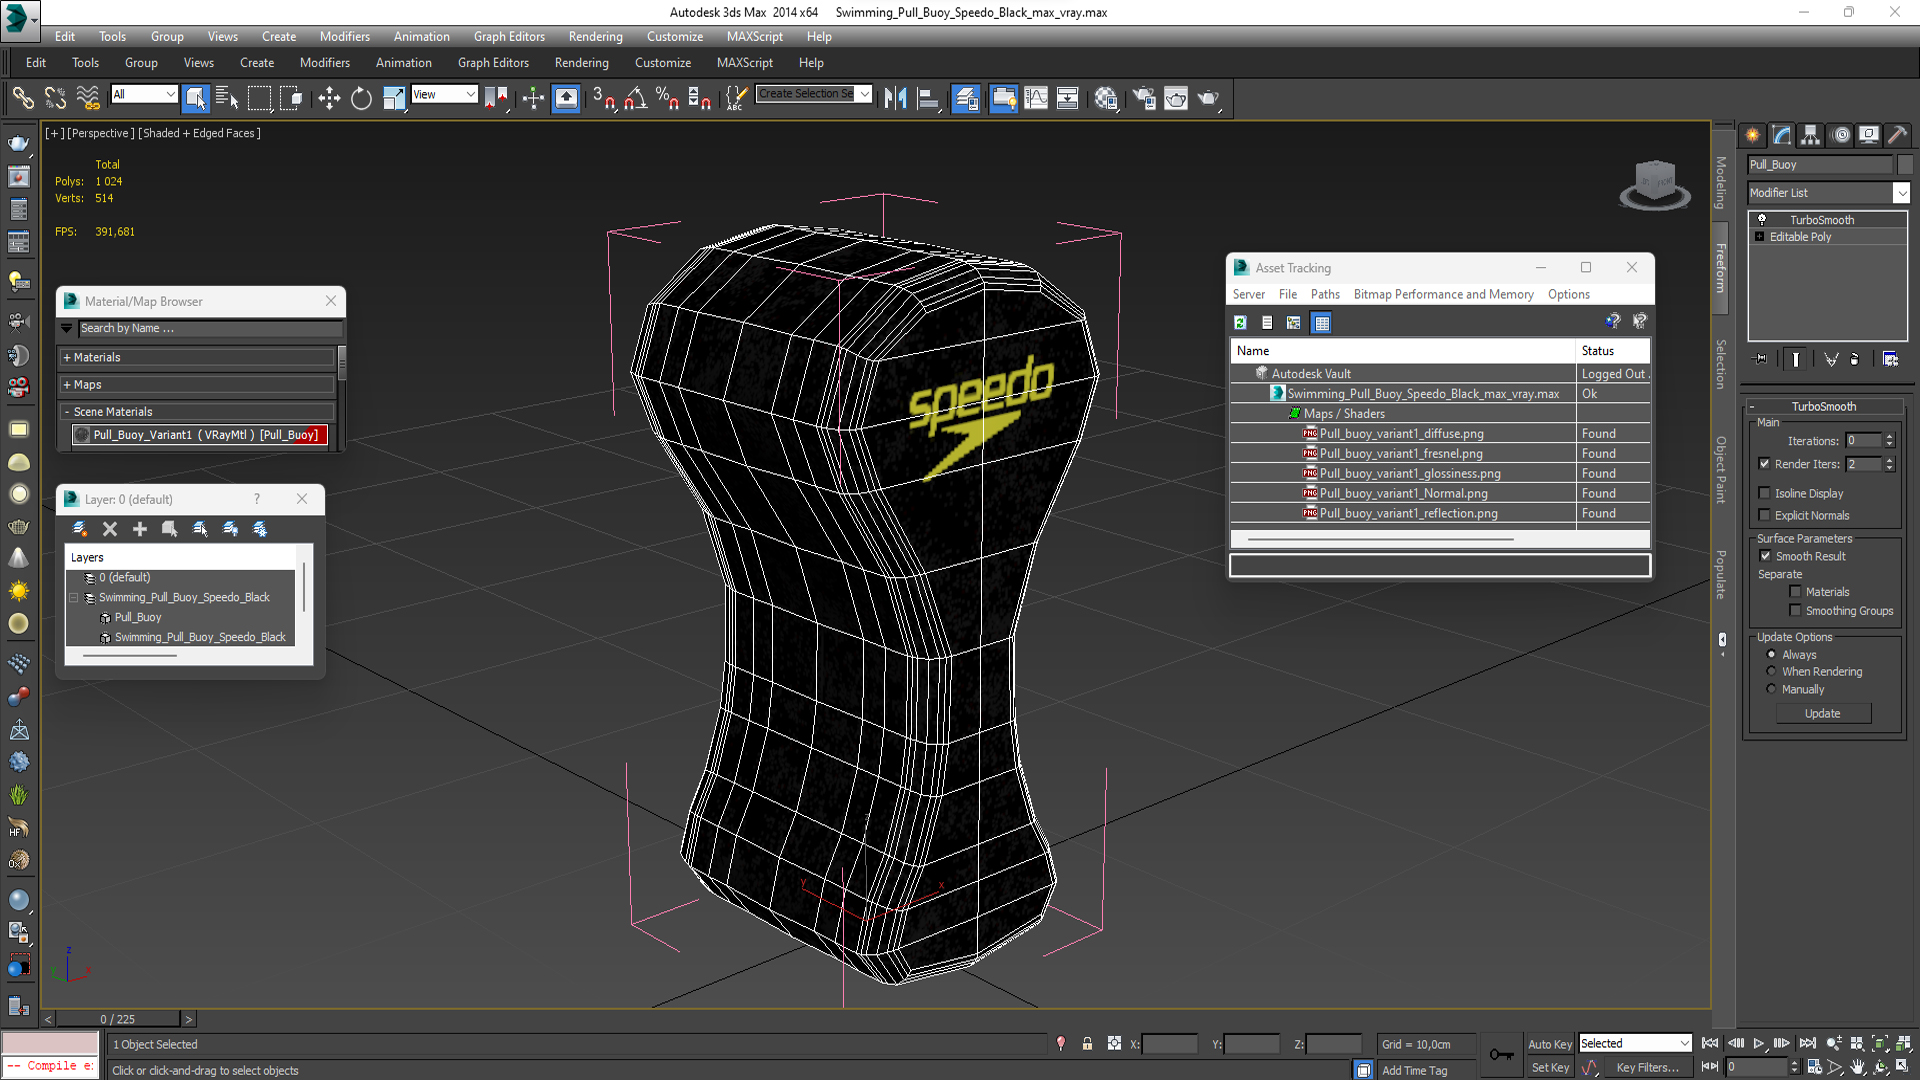Open the Modifier List dropdown

pos(1828,193)
